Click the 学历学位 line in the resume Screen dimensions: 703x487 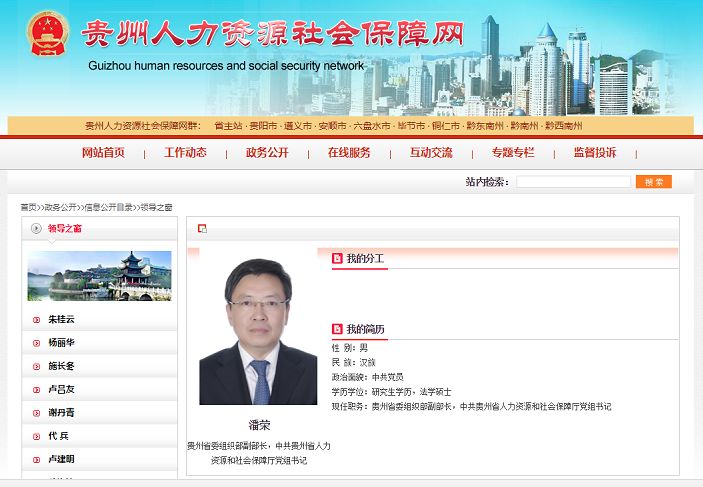pyautogui.click(x=391, y=392)
